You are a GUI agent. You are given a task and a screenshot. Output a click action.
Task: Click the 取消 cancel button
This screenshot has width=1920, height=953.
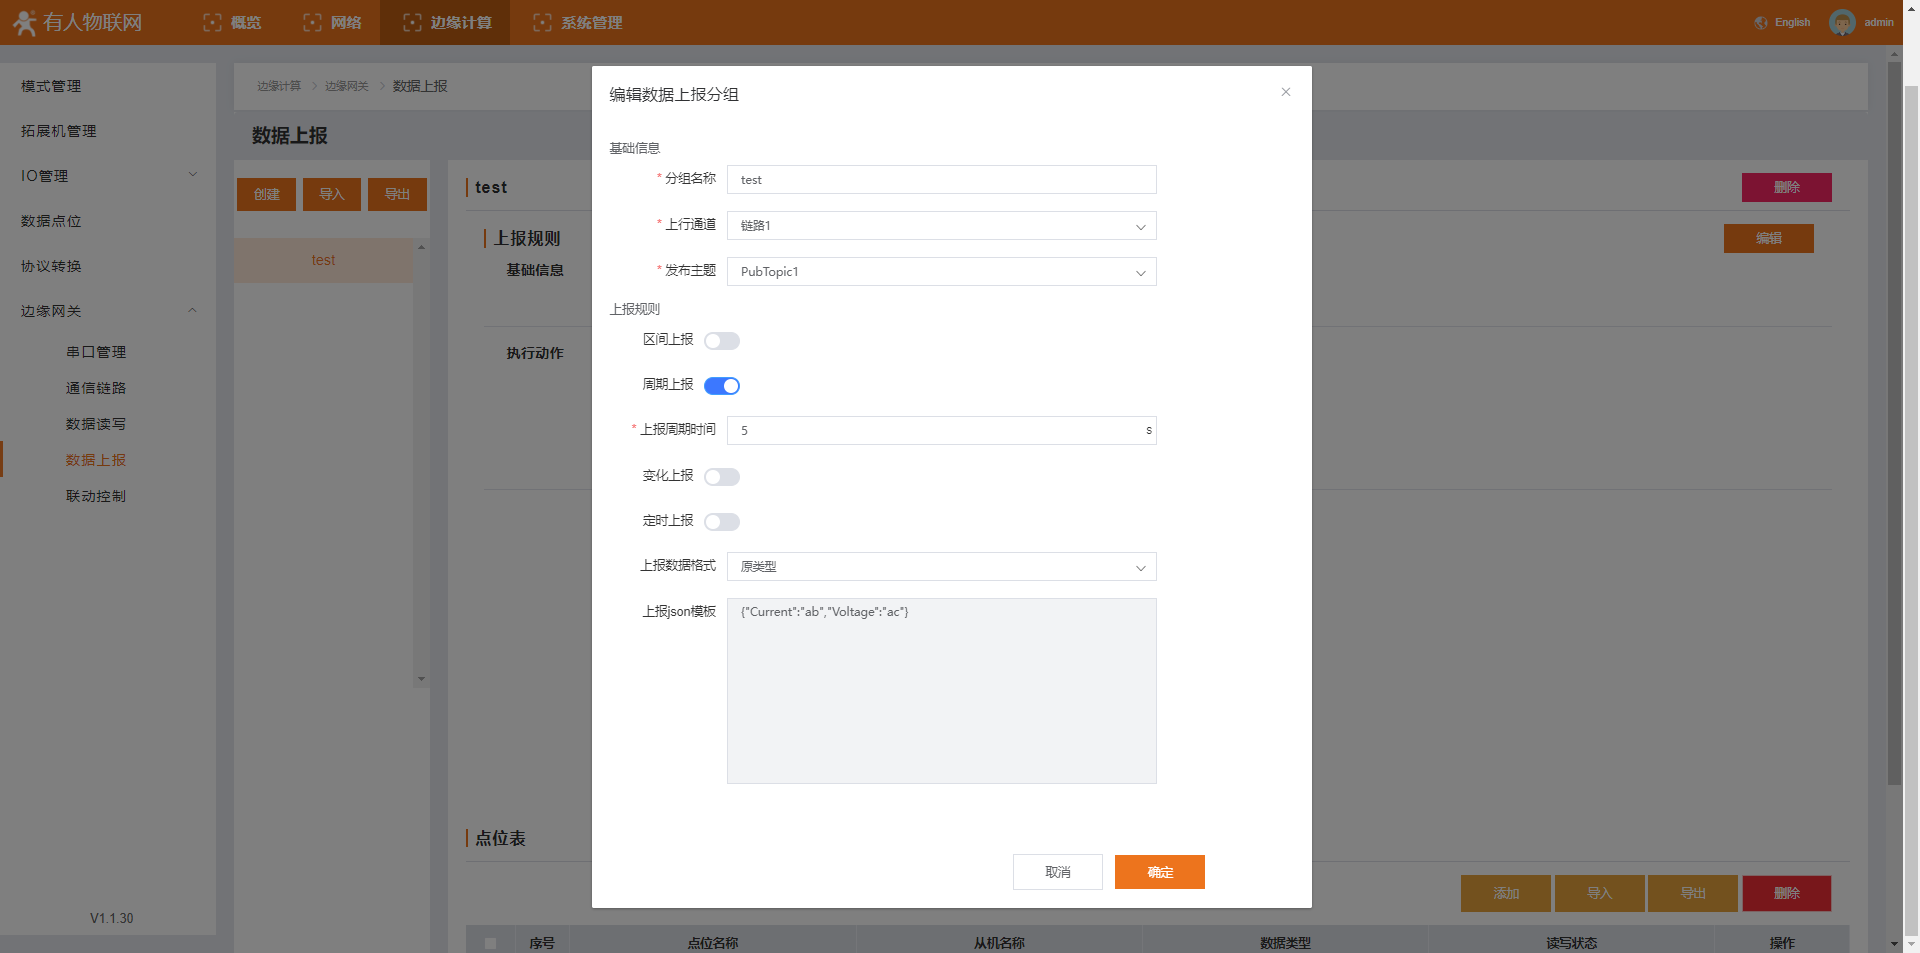click(1057, 872)
